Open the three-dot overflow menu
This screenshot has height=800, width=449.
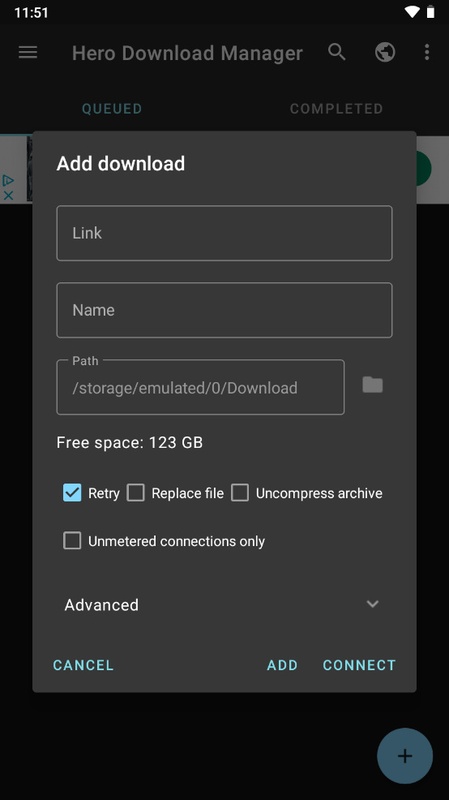tap(427, 52)
